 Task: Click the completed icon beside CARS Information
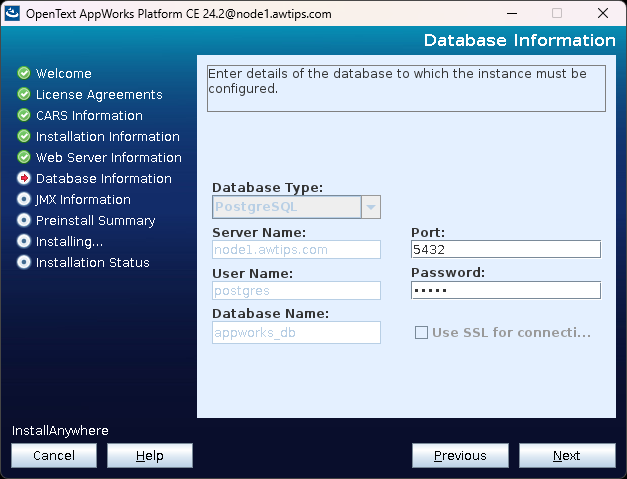[x=24, y=116]
